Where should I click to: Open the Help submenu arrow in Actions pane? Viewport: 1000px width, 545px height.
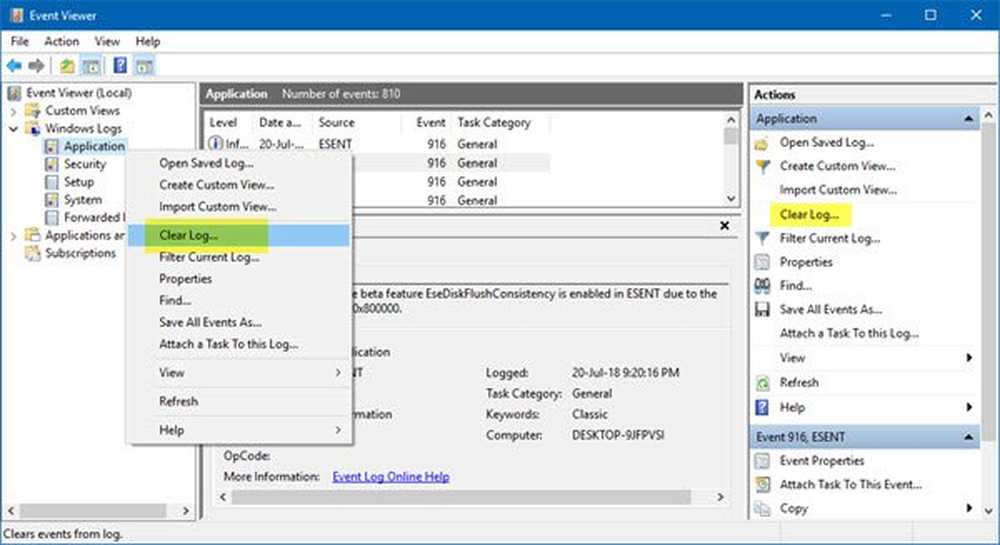[969, 407]
